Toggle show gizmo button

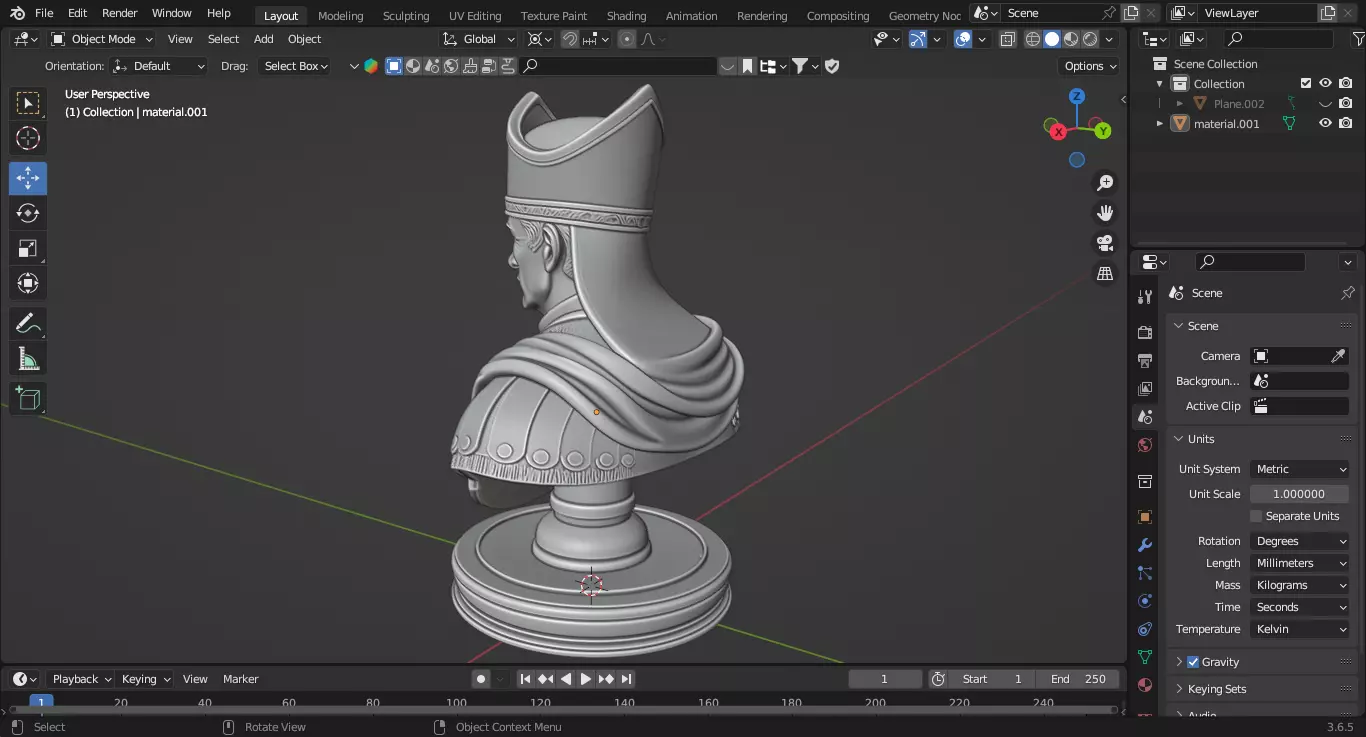point(918,39)
